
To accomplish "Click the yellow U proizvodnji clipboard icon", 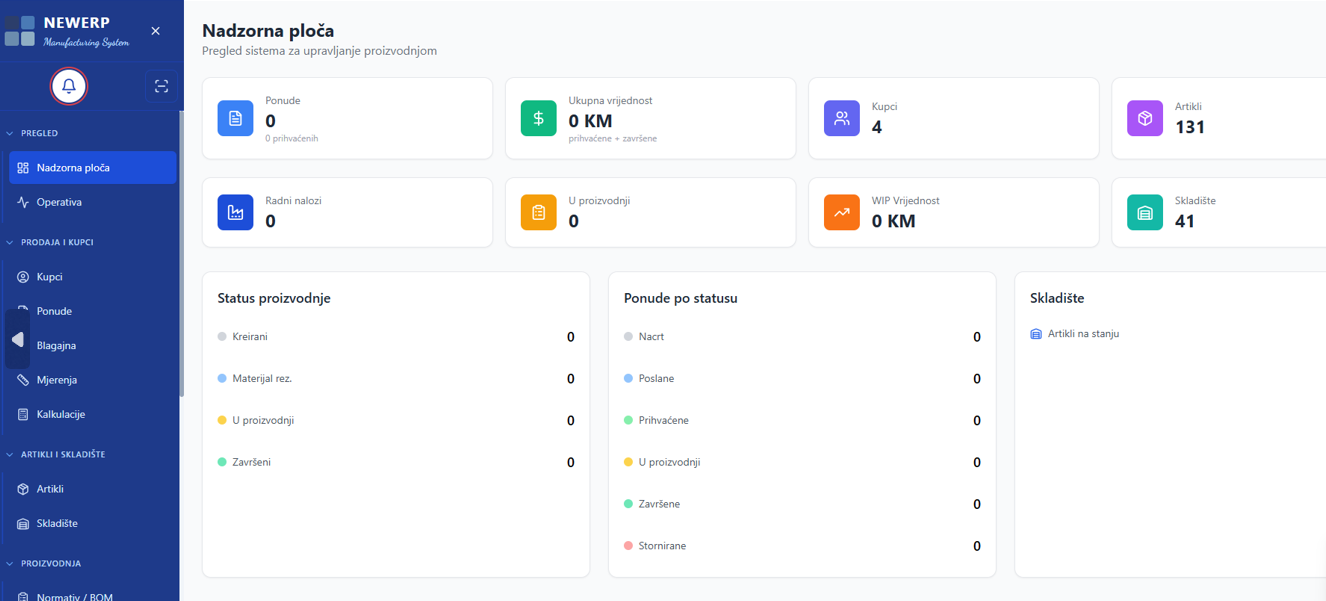I will 538,212.
